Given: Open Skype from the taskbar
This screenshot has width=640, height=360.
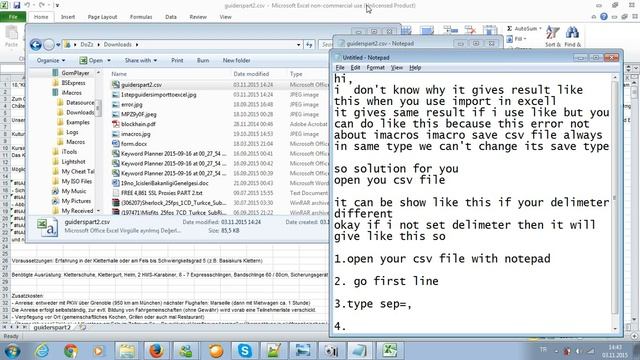Looking at the screenshot, I should click(x=244, y=351).
